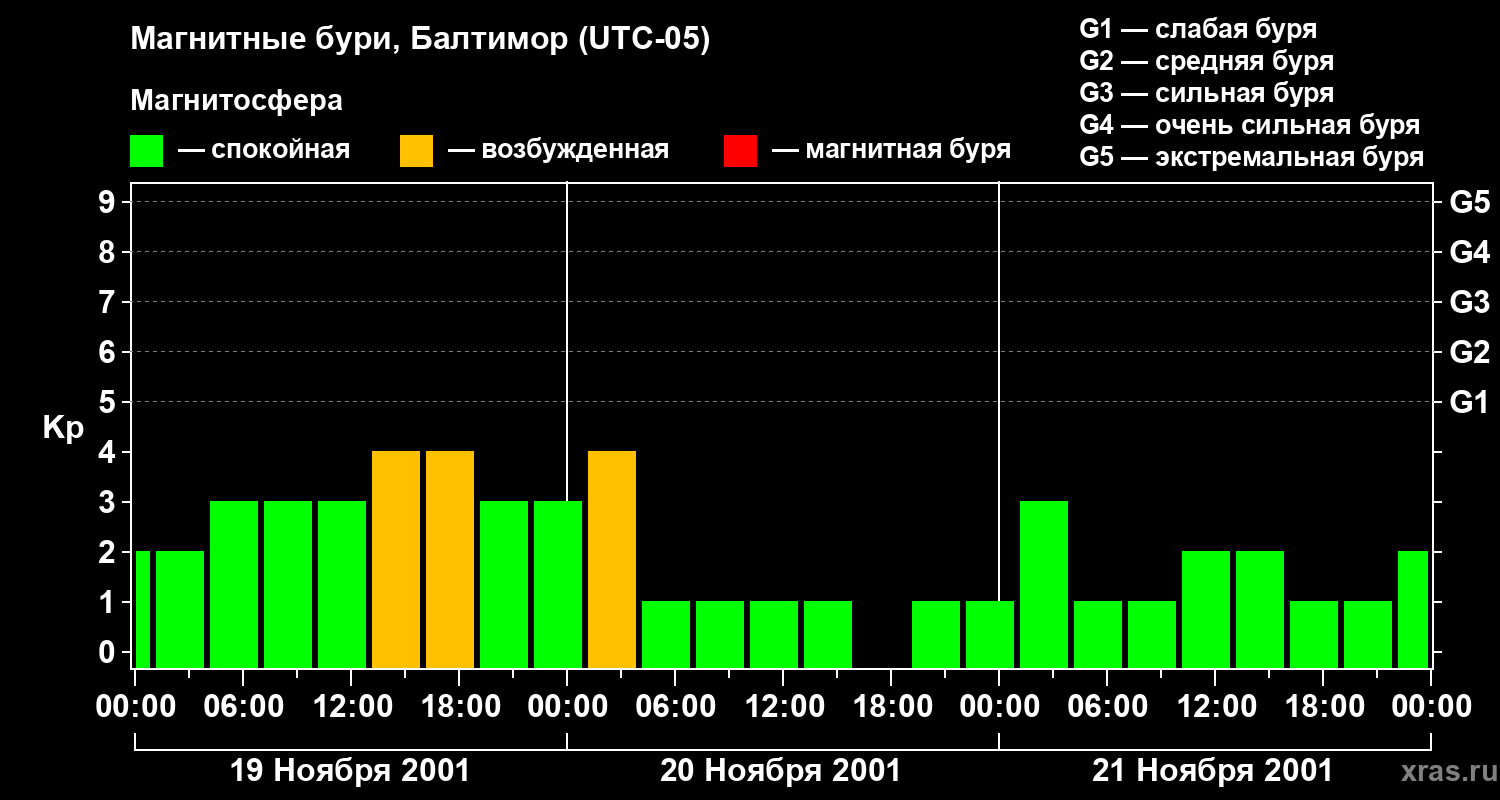Click the green 'спокойная' legend swatch
Screen dimensions: 1500x800
pyautogui.click(x=147, y=151)
